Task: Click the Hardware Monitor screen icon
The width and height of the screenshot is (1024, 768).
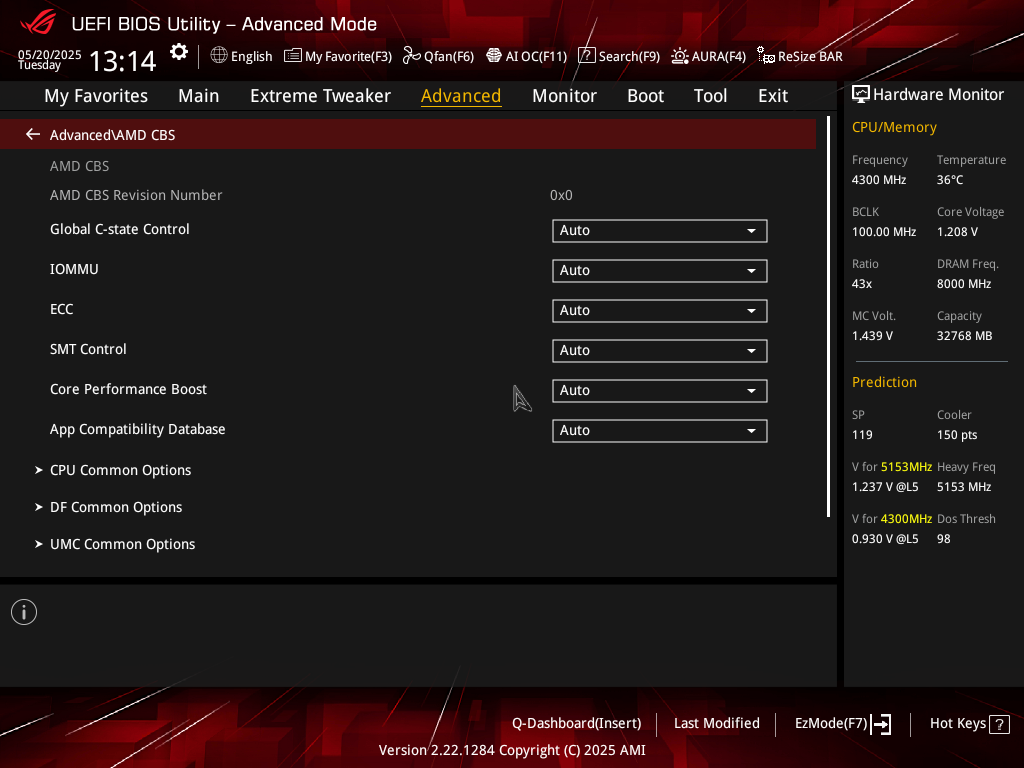Action: (861, 95)
